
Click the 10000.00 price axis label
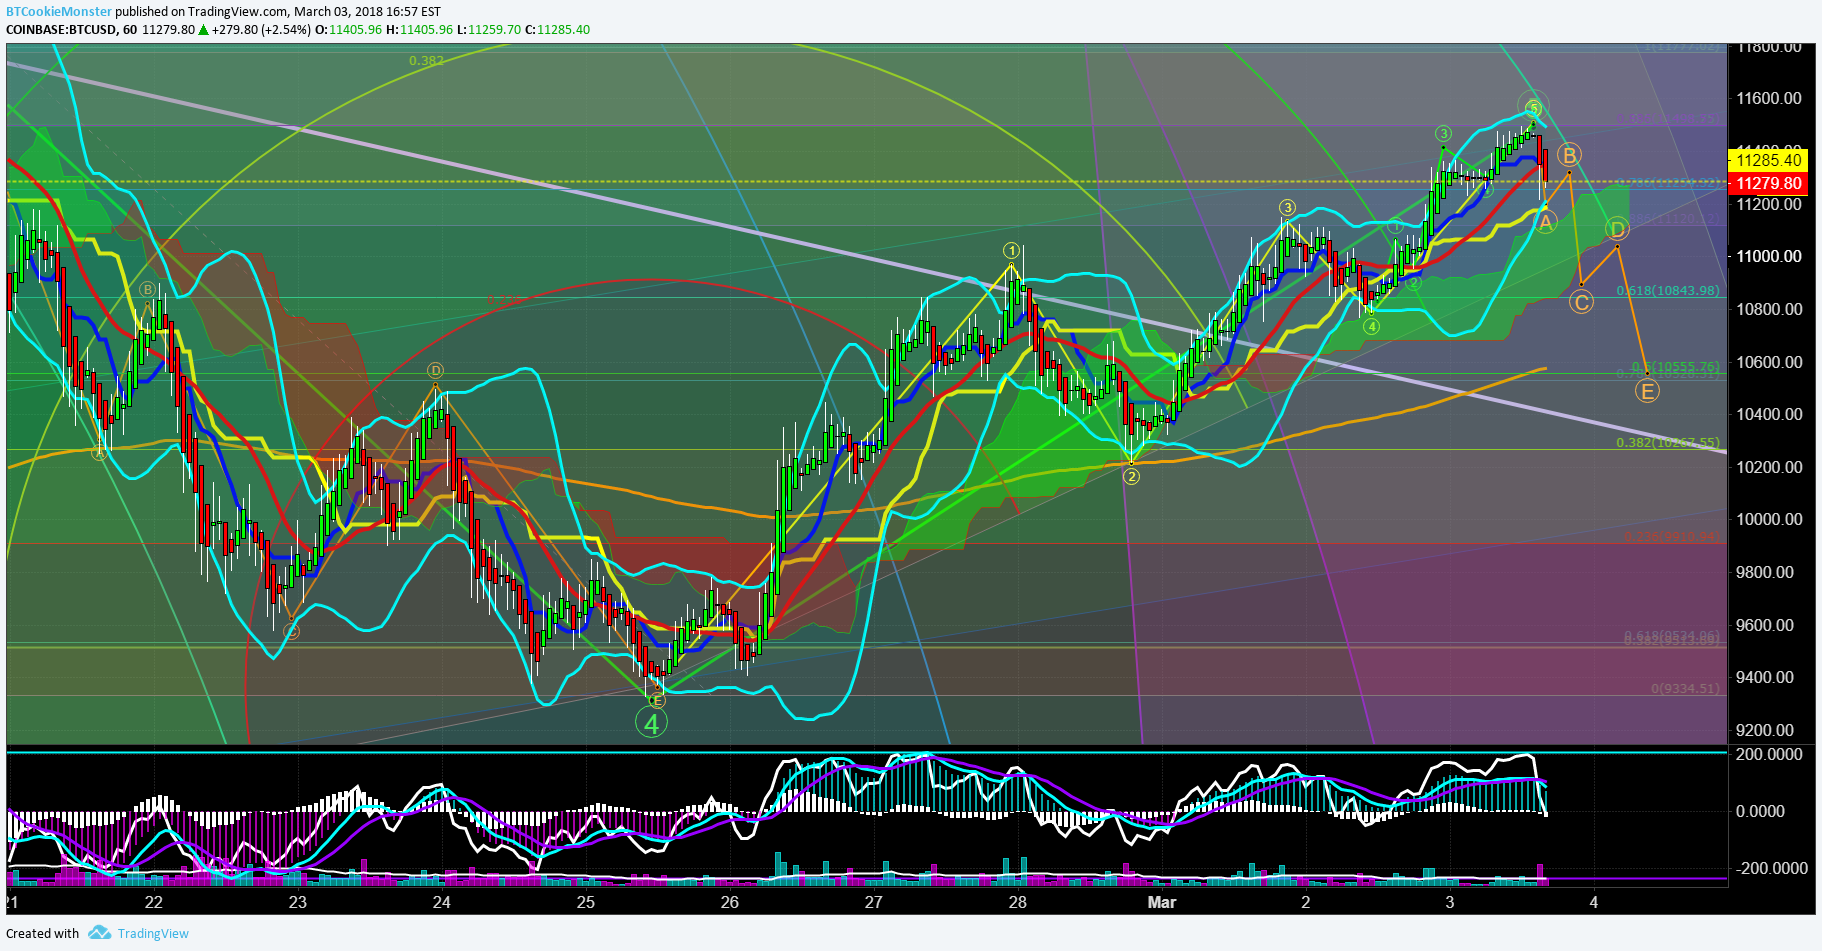point(1769,519)
